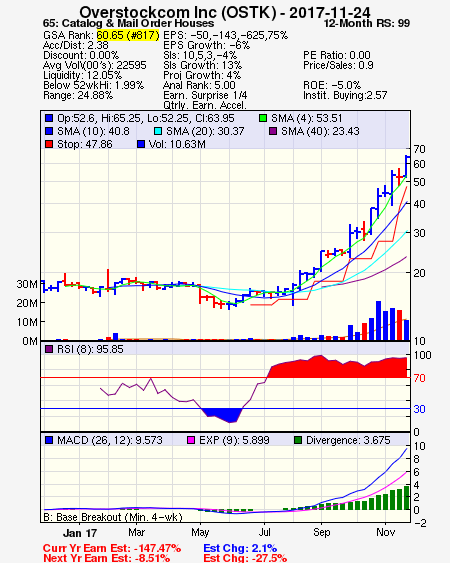Viewport: 450px width, 563px height.
Task: Click the 'Discount: 0.00%' text
Action: tap(81, 55)
